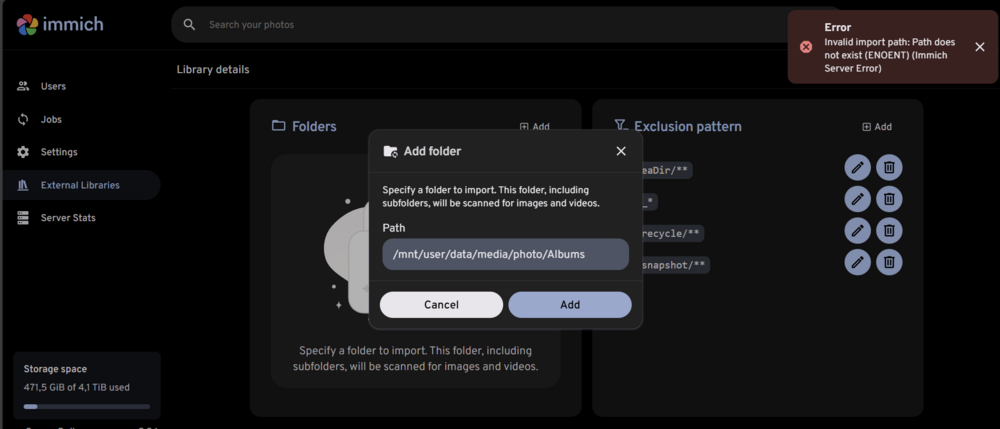
Task: Add a new exclusion pattern
Action: coord(877,127)
